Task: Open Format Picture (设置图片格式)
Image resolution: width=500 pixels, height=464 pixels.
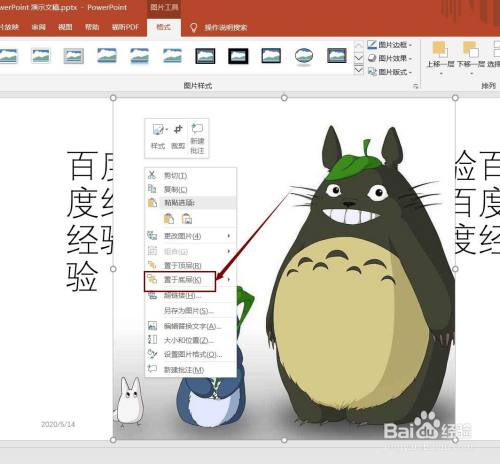Action: (190, 354)
